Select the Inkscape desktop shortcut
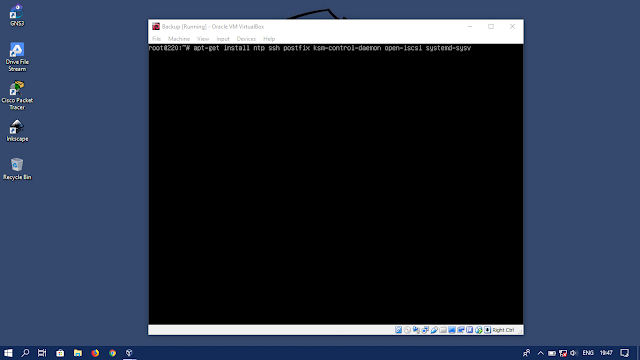 point(17,131)
